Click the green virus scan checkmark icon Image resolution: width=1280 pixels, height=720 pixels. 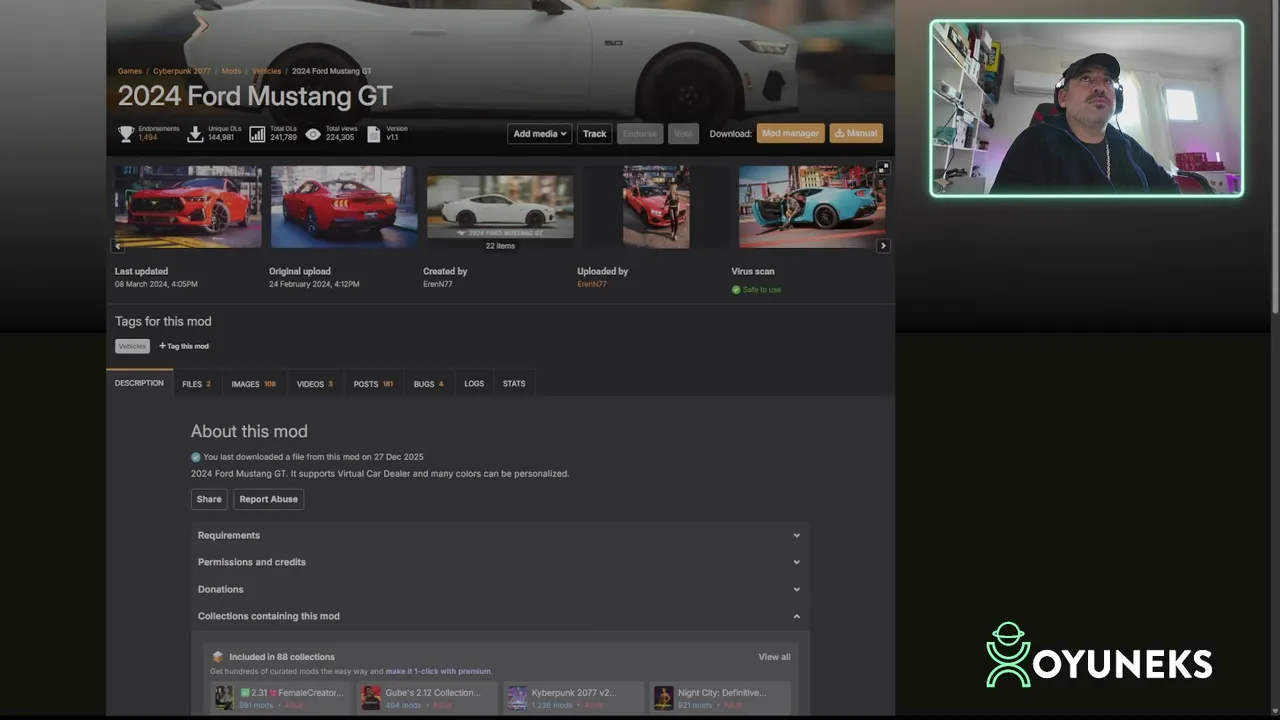pyautogui.click(x=736, y=290)
